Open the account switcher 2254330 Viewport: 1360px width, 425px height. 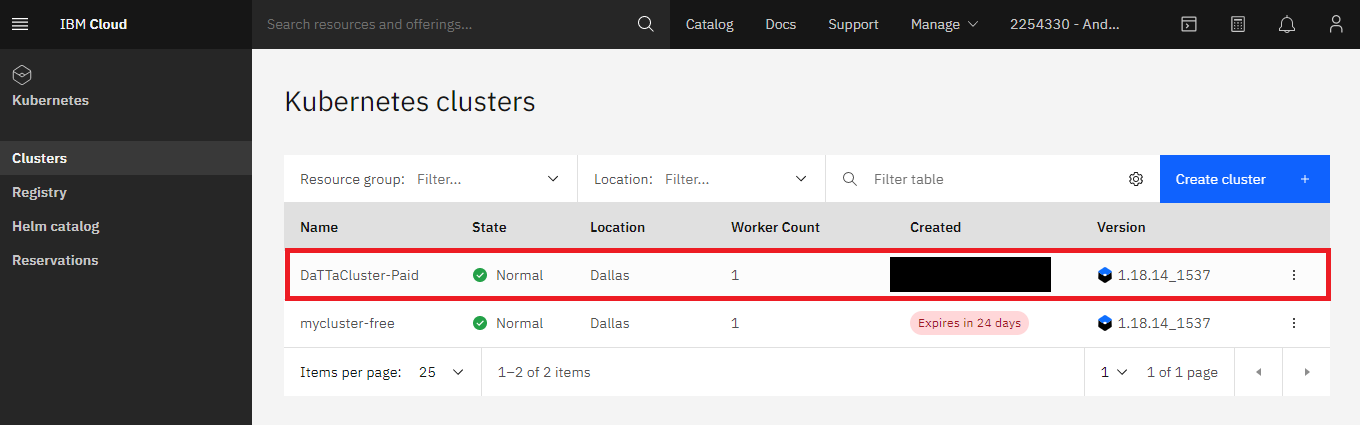click(1065, 24)
